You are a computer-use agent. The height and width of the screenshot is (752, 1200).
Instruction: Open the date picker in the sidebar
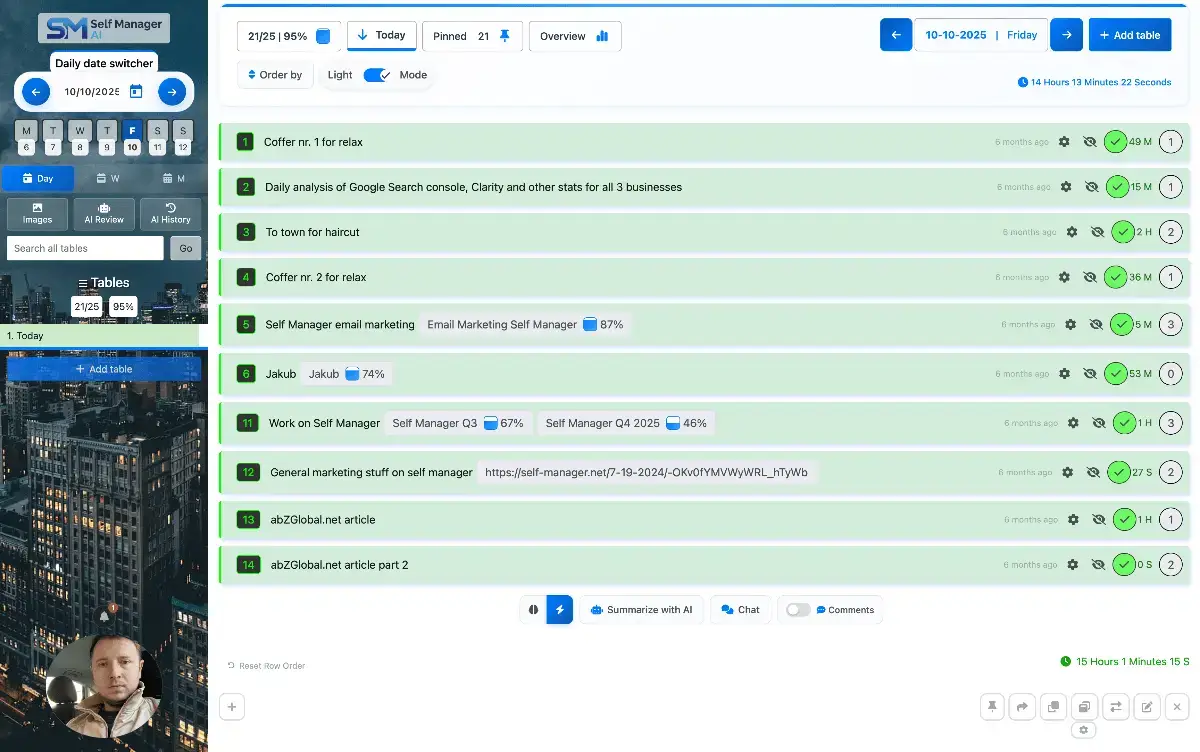pyautogui.click(x=135, y=91)
